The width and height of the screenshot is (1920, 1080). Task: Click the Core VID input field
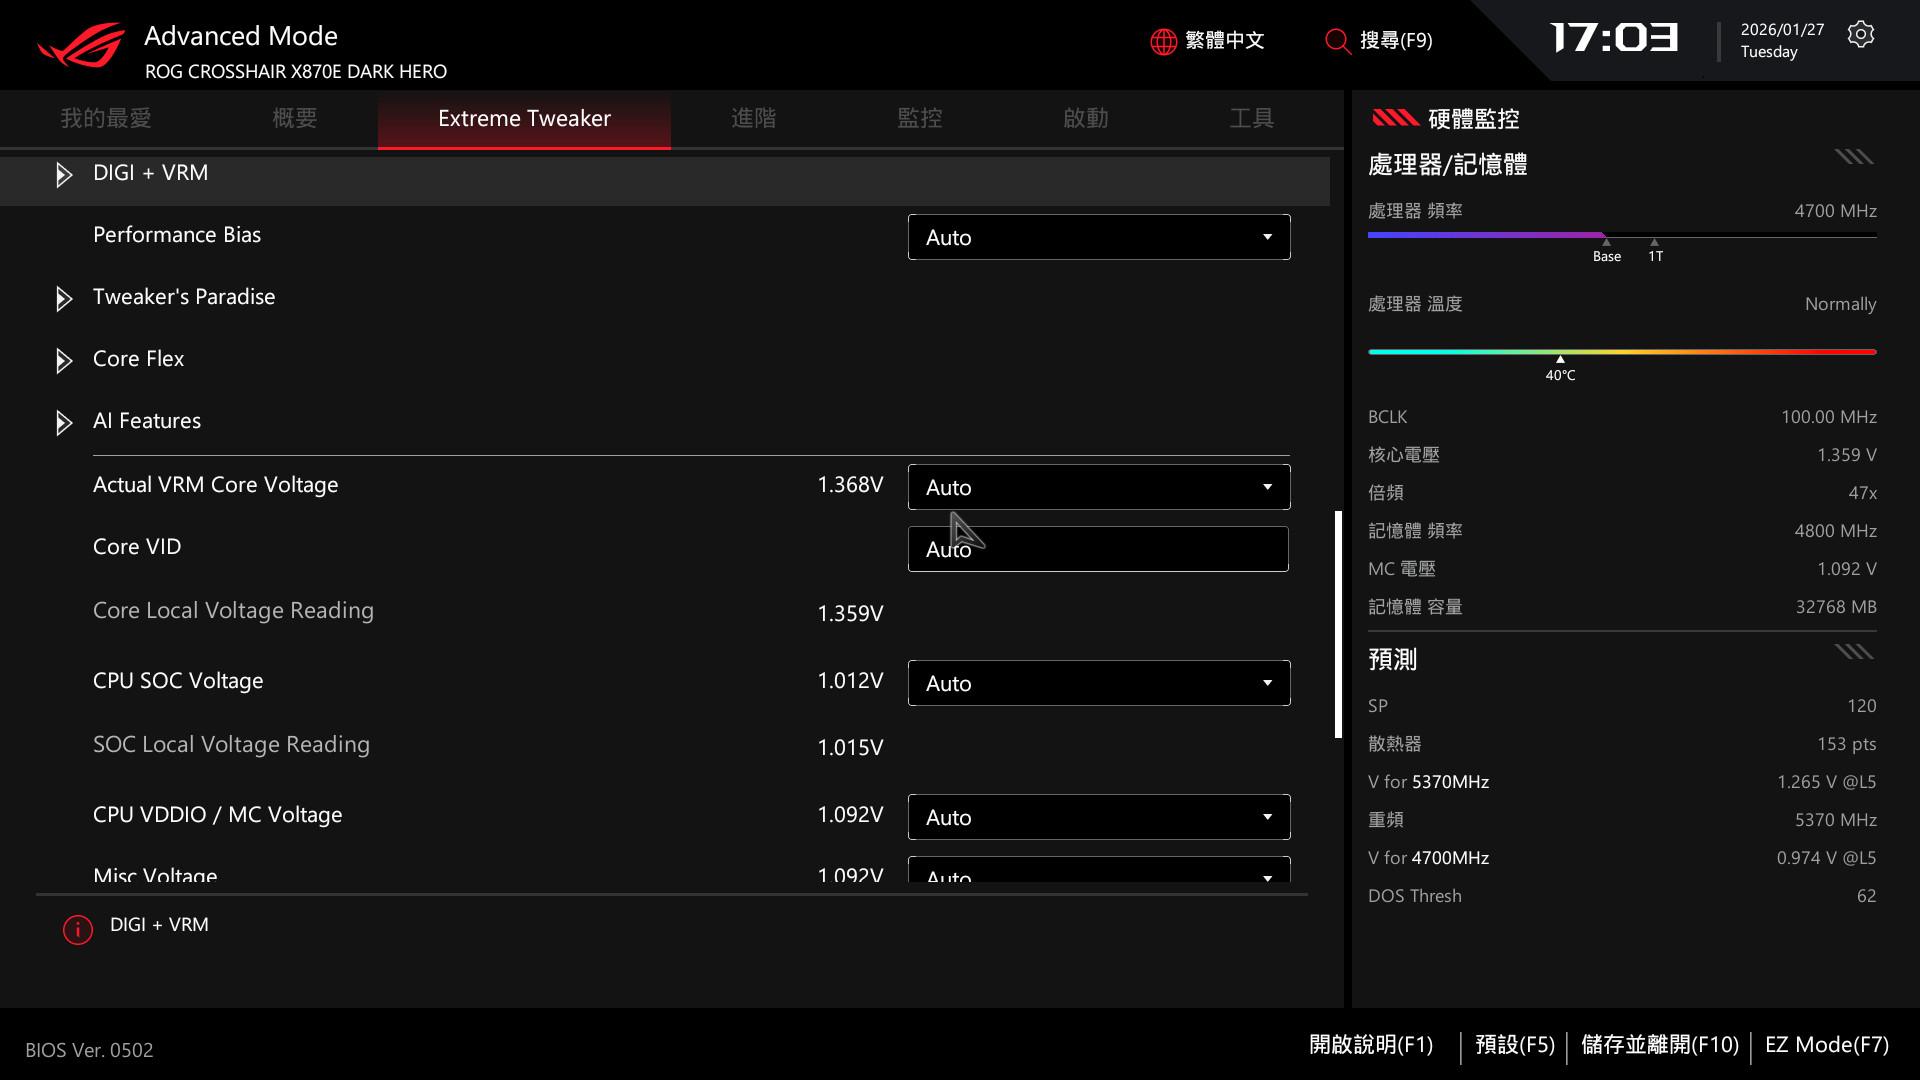pos(1097,550)
